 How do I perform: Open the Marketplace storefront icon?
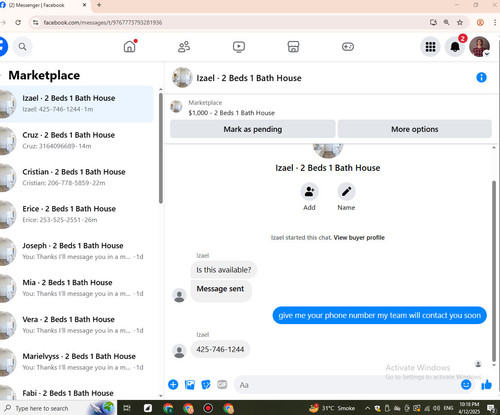293,47
